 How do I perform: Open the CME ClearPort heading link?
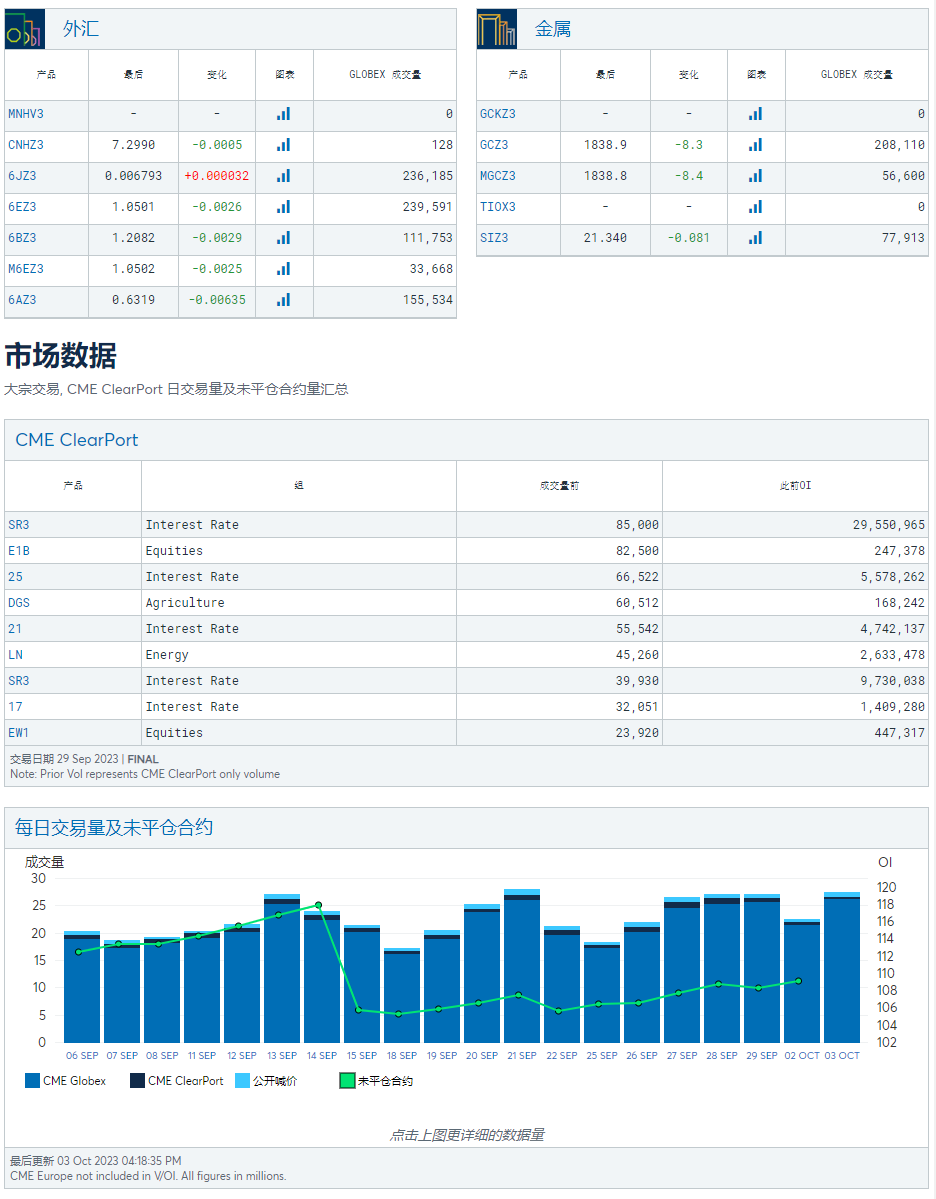(76, 440)
